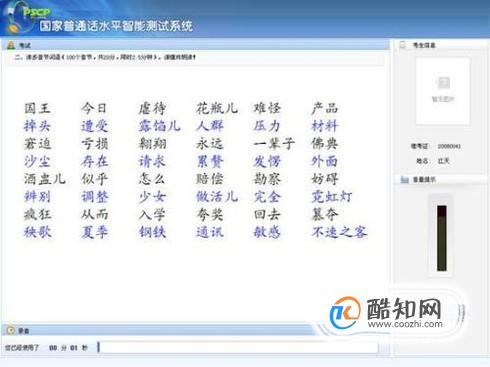Click the candidate photo placeholder icon
The width and height of the screenshot is (490, 367).
(x=443, y=83)
